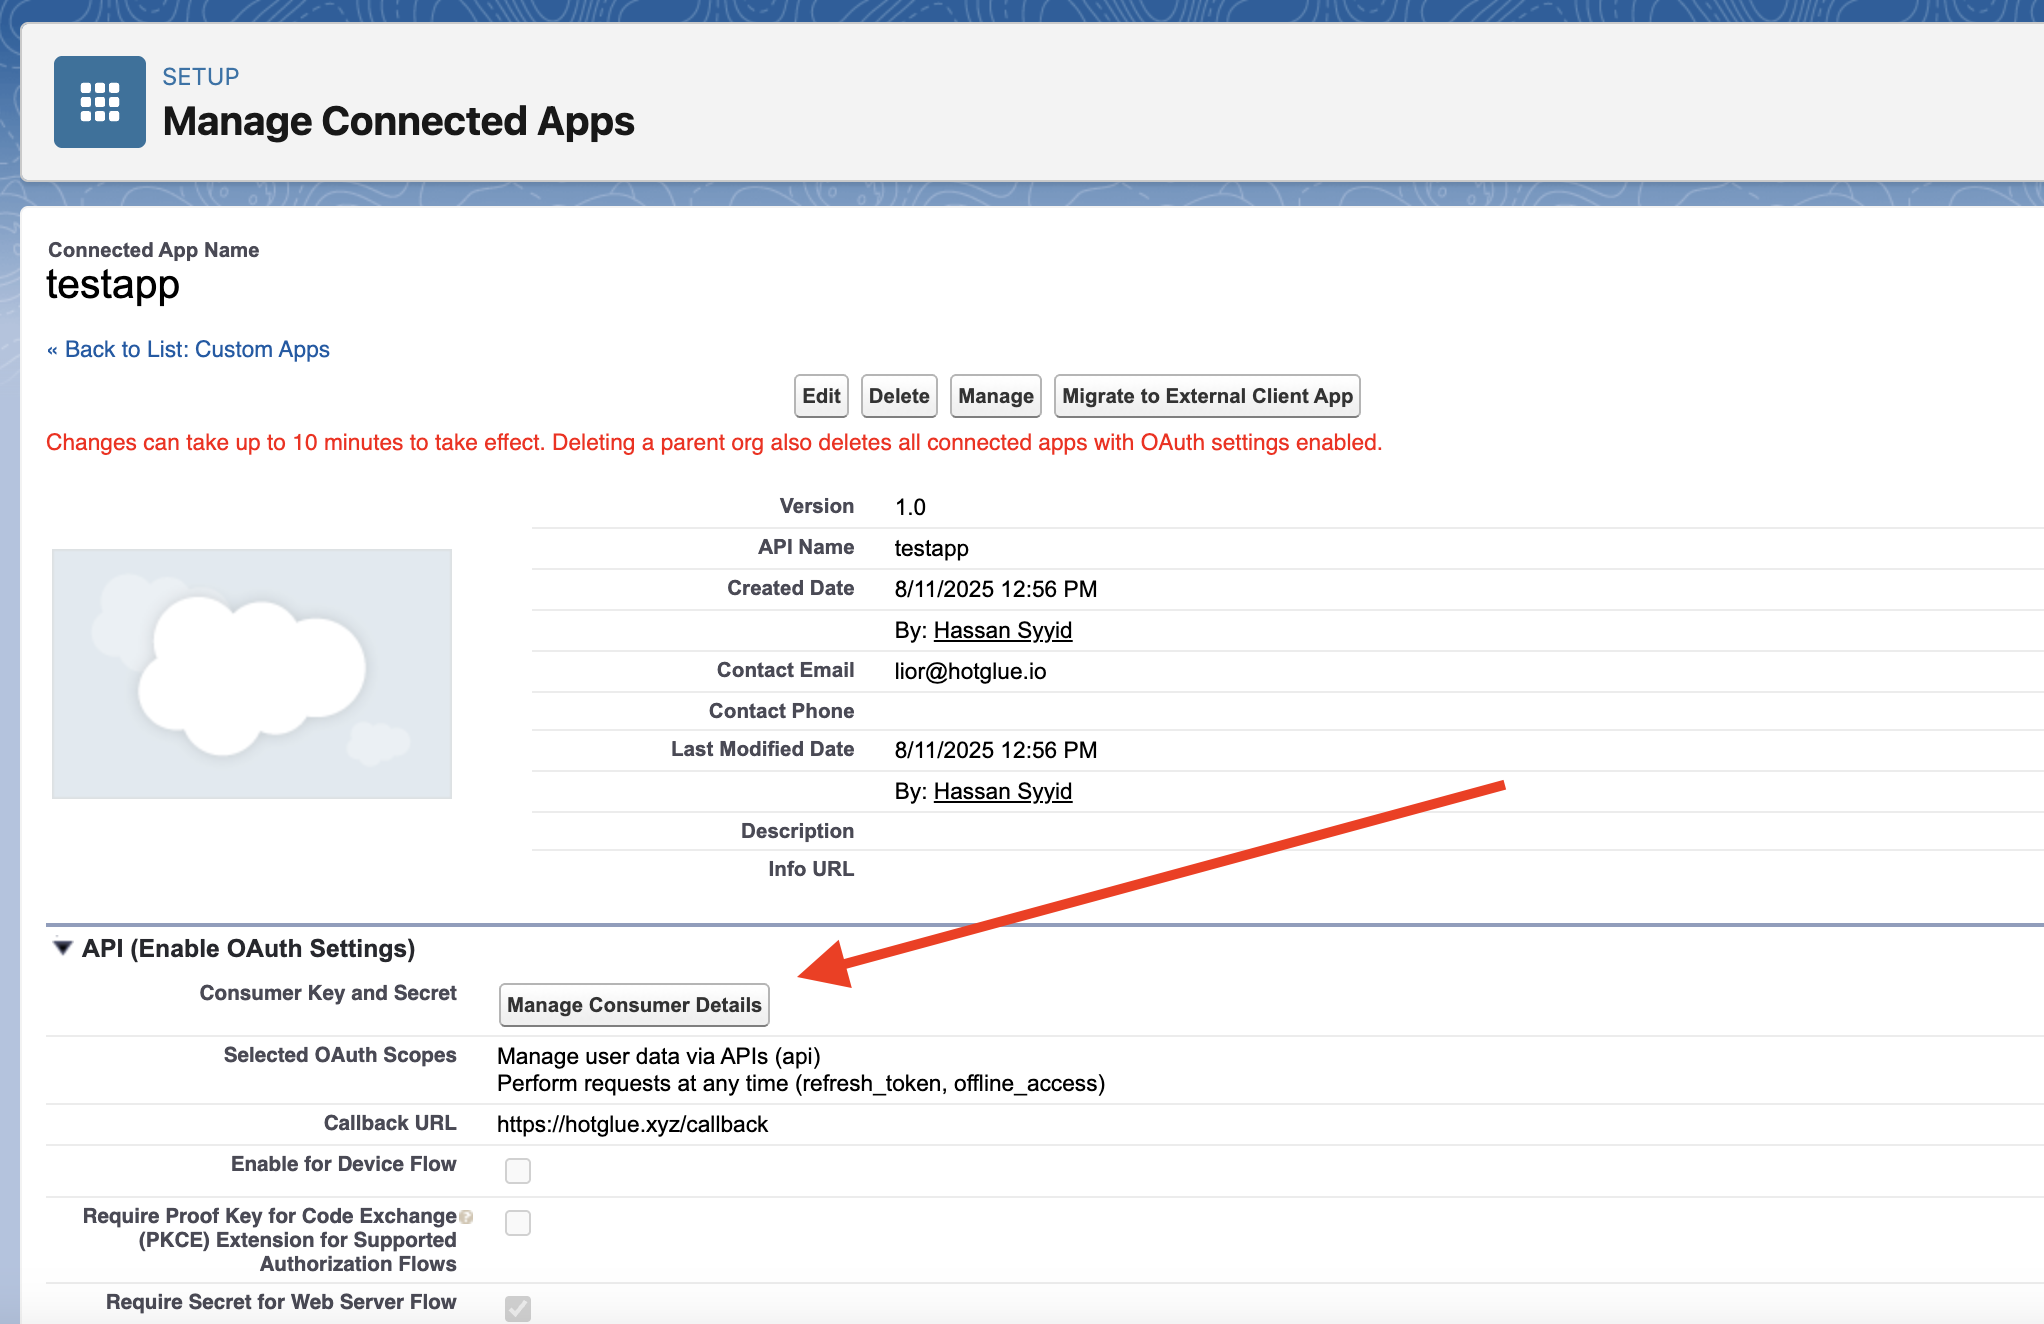This screenshot has width=2044, height=1324.
Task: Click the testapp connected app name heading
Action: (x=113, y=284)
